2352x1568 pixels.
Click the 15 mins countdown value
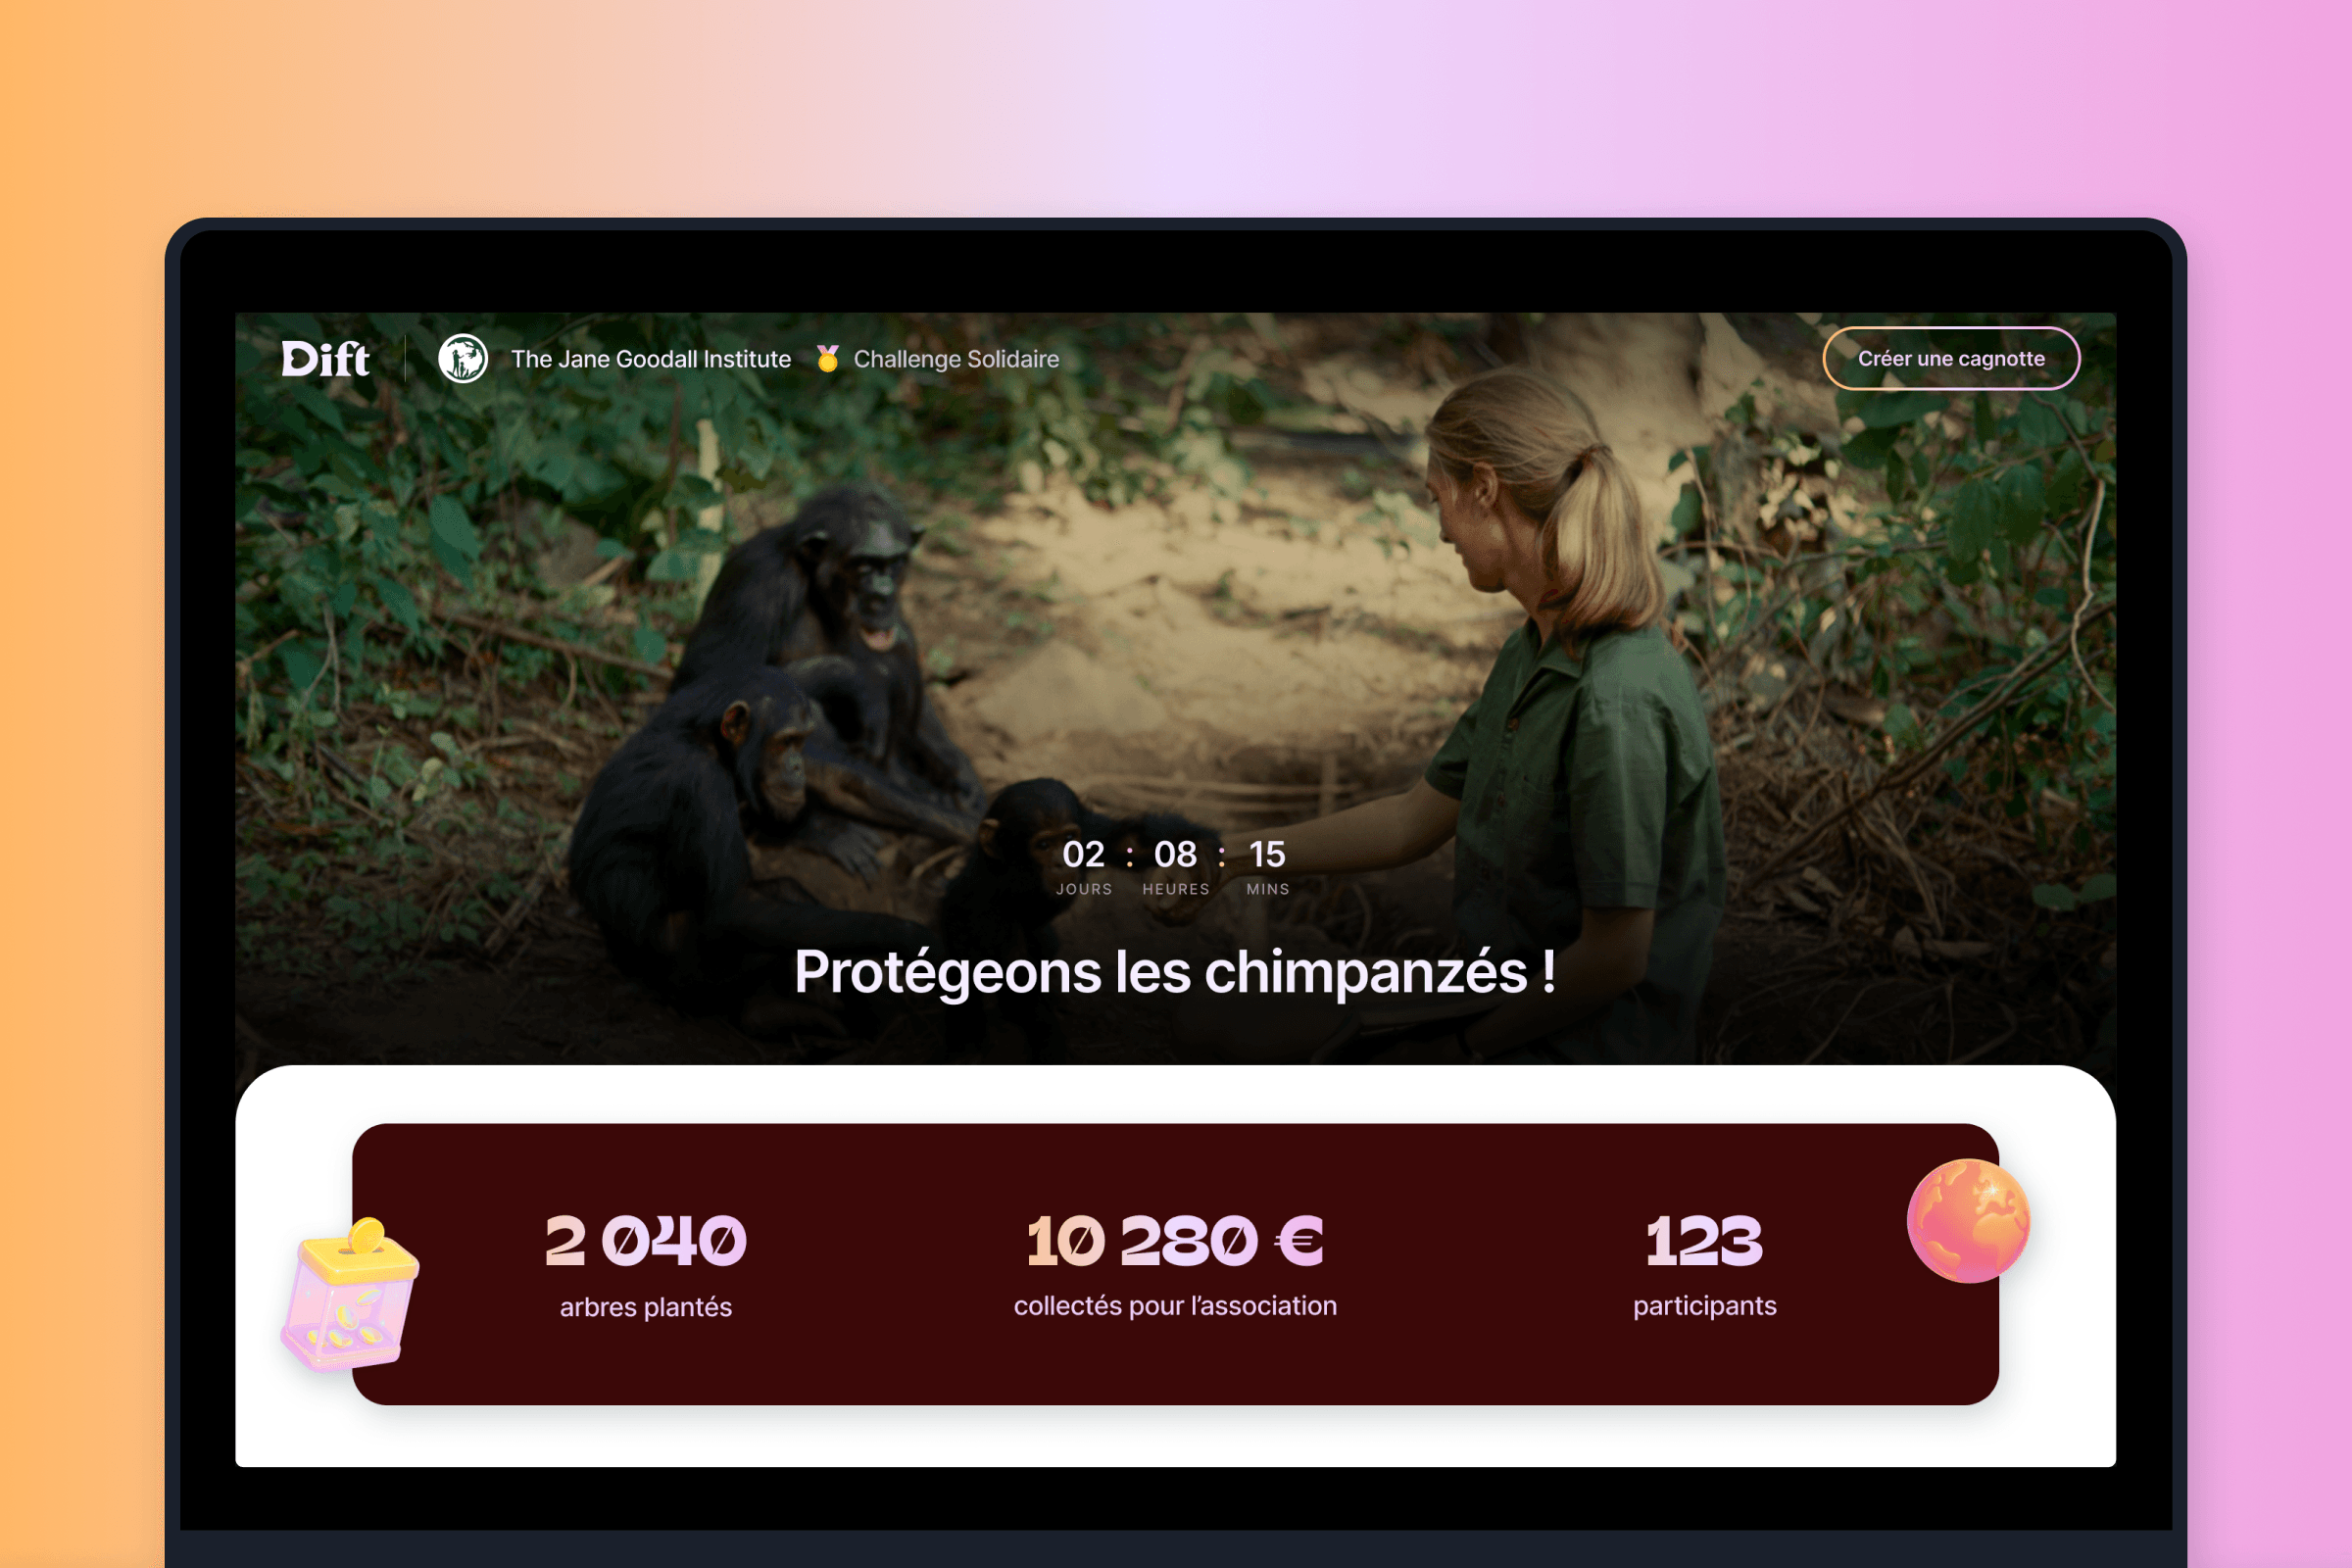point(1267,854)
